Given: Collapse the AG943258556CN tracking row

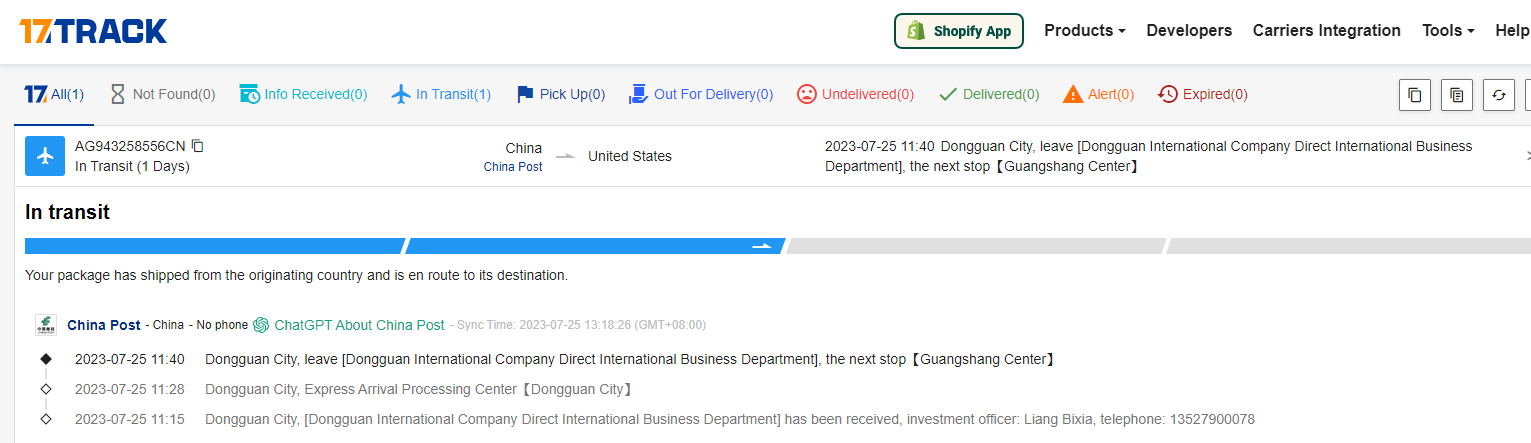Looking at the screenshot, I should point(1527,156).
